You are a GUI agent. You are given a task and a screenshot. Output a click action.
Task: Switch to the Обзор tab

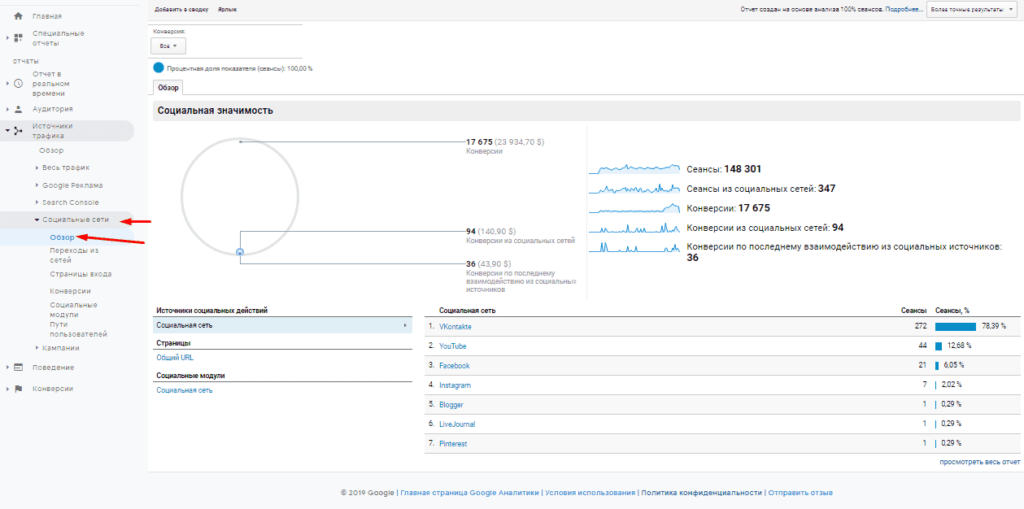click(x=169, y=88)
